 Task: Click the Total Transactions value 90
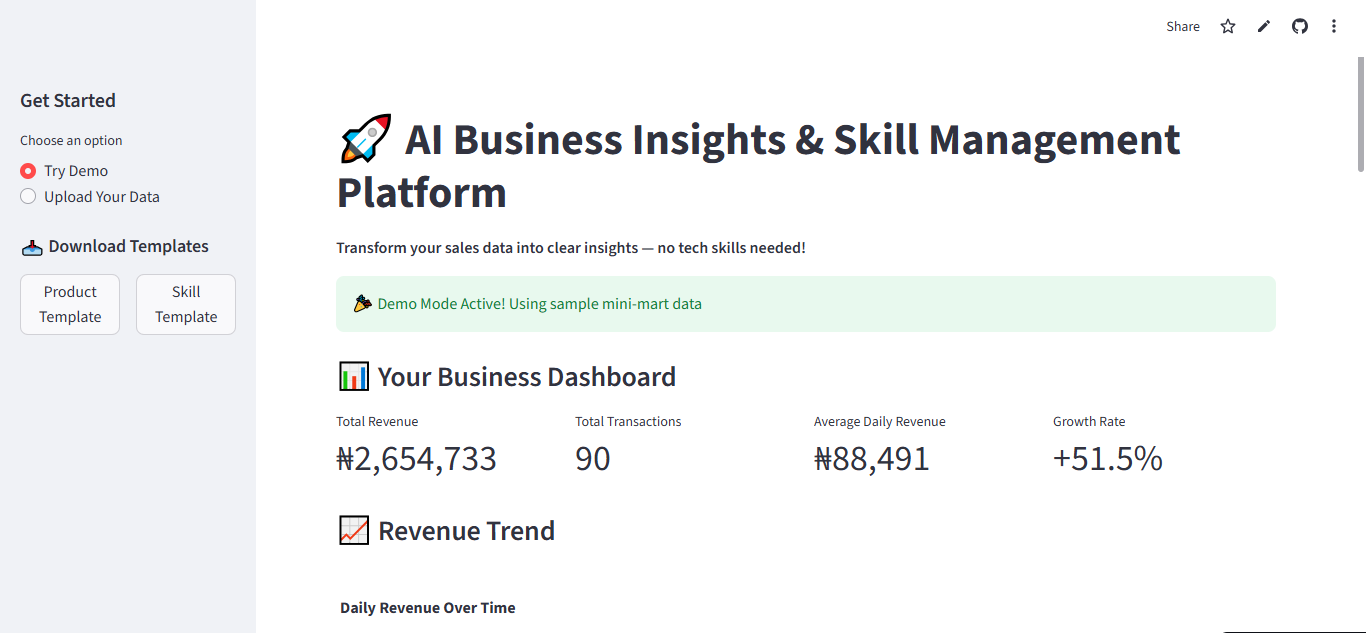pyautogui.click(x=593, y=458)
